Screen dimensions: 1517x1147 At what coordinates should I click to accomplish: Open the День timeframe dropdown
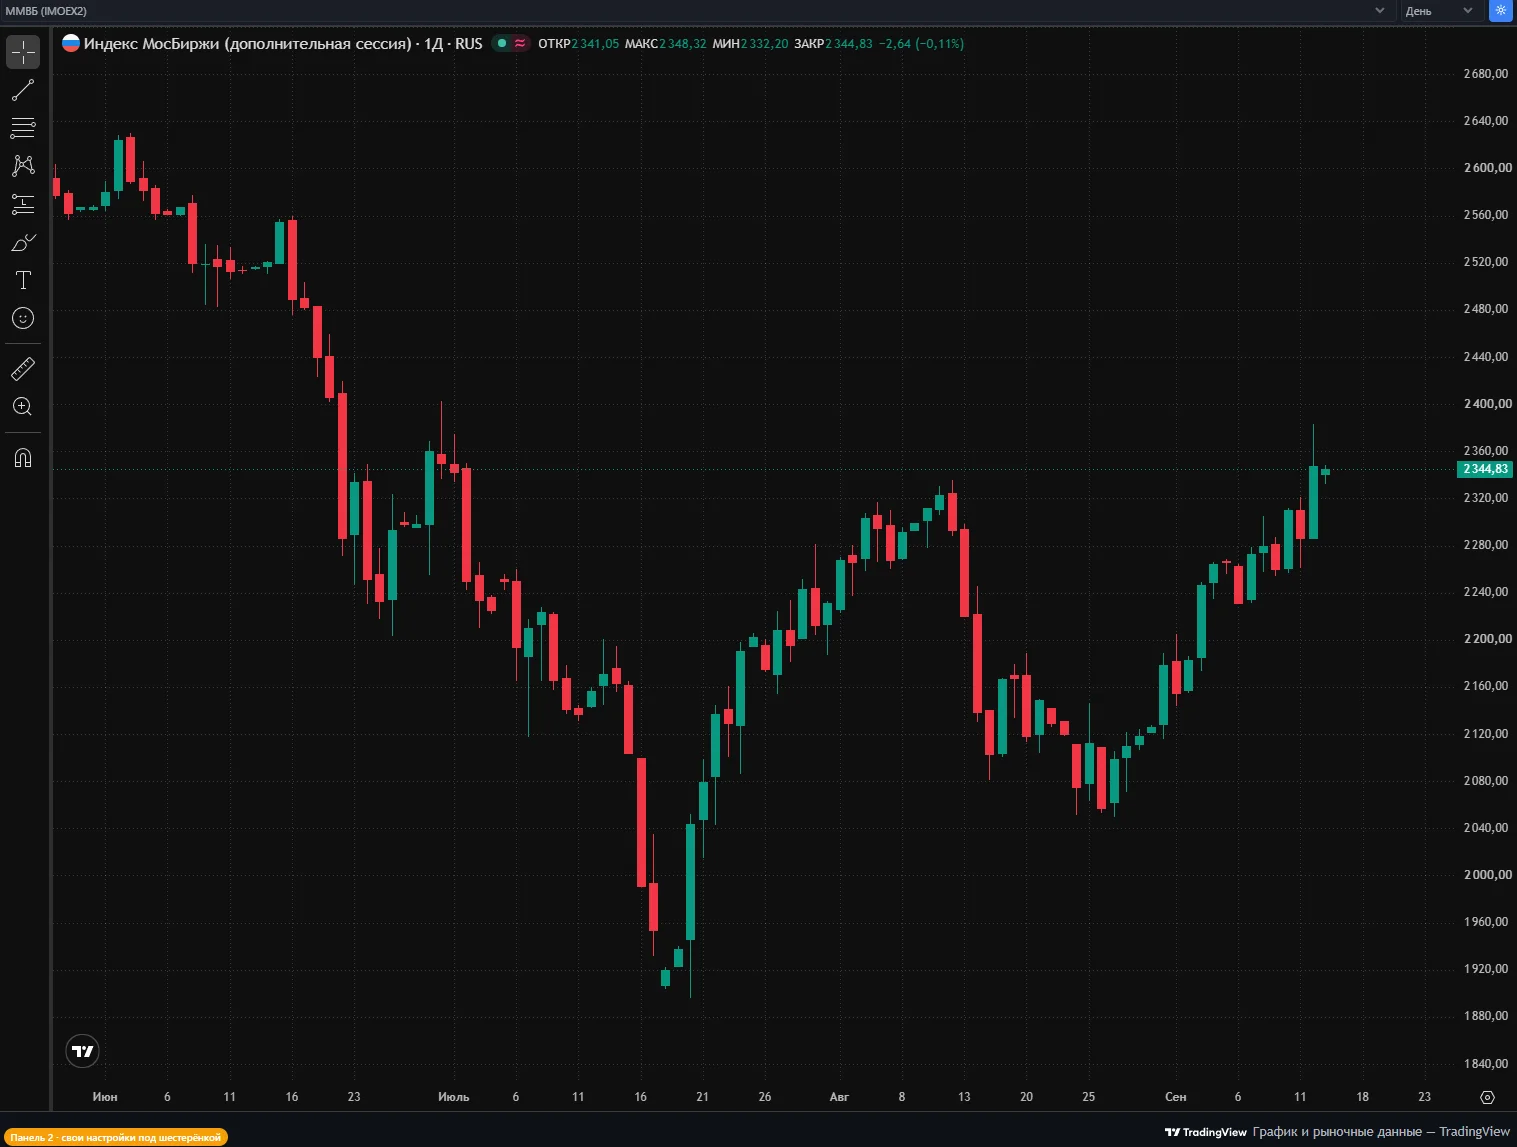[1439, 11]
